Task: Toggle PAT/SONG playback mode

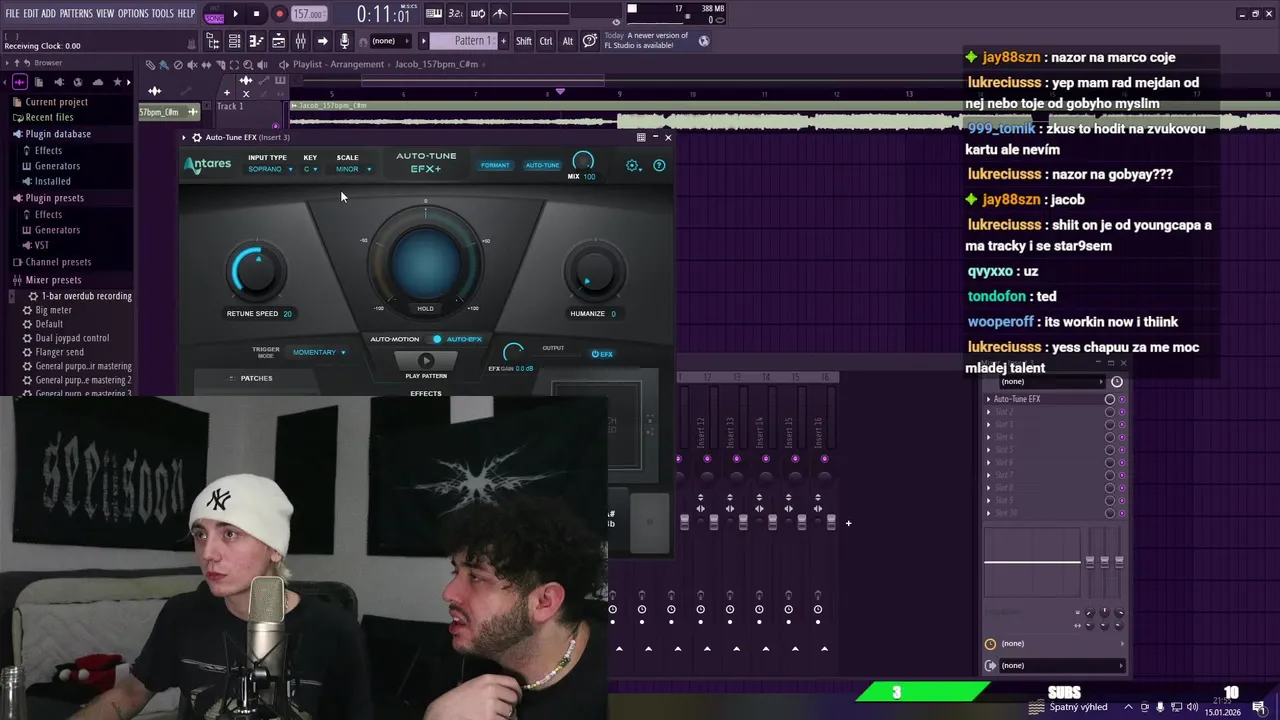Action: 214,15
